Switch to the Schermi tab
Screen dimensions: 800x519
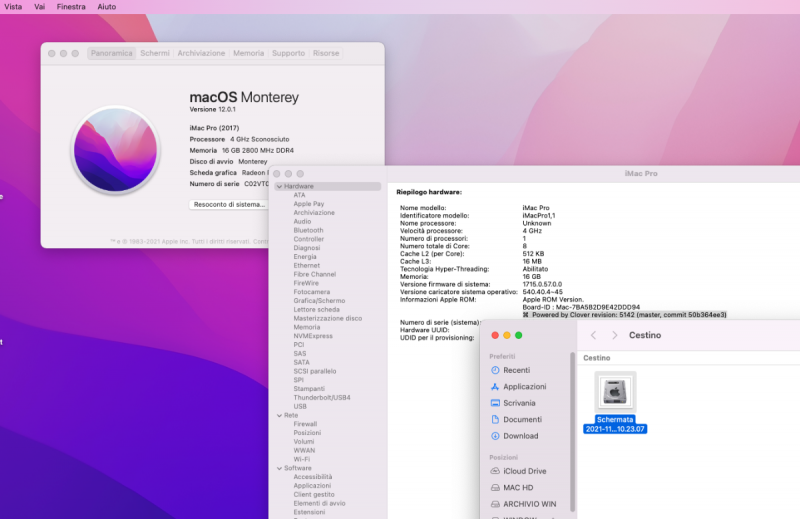click(x=155, y=53)
